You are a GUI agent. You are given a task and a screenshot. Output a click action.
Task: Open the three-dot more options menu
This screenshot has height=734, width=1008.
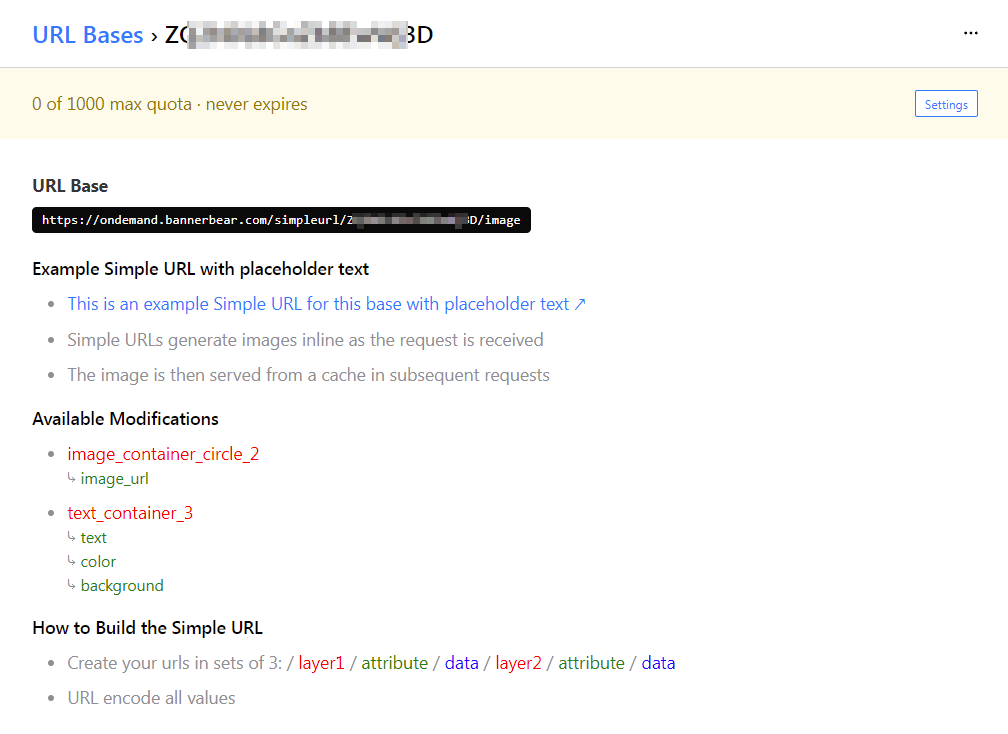970,33
